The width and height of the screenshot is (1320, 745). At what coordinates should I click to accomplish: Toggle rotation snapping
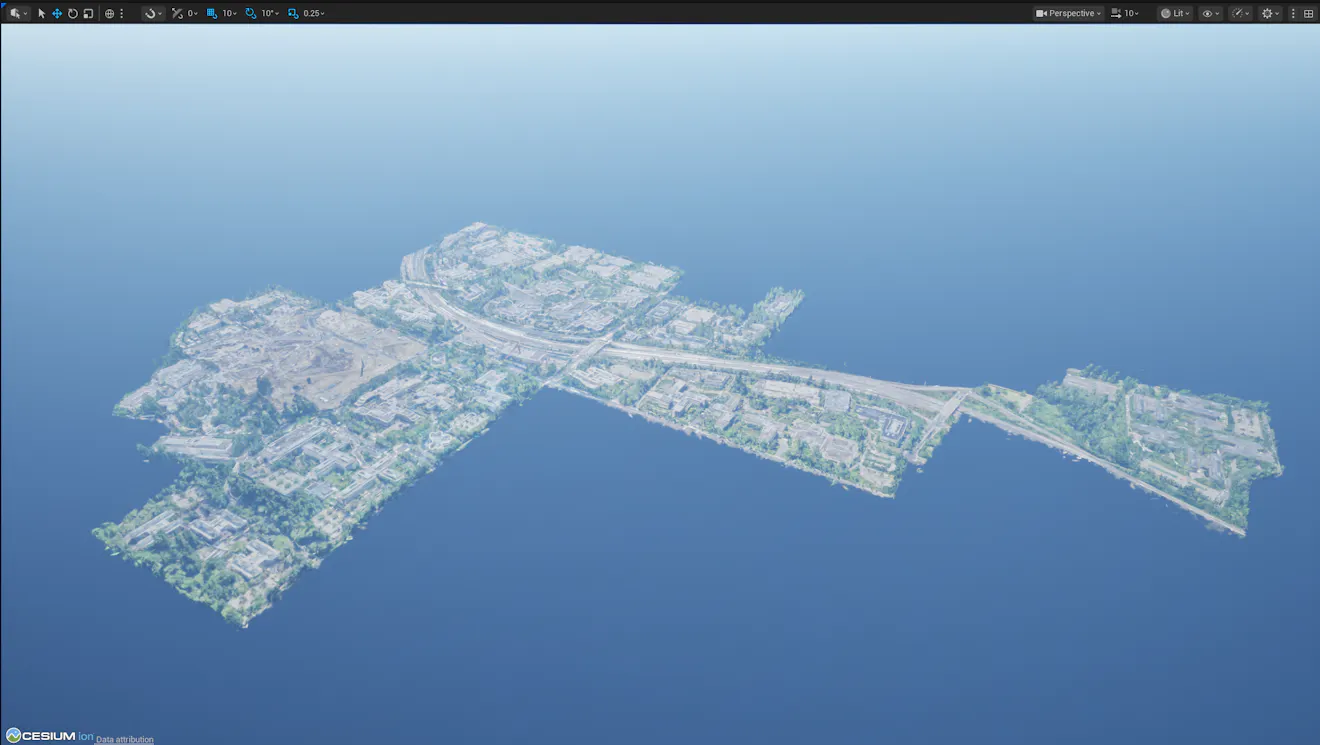(251, 13)
